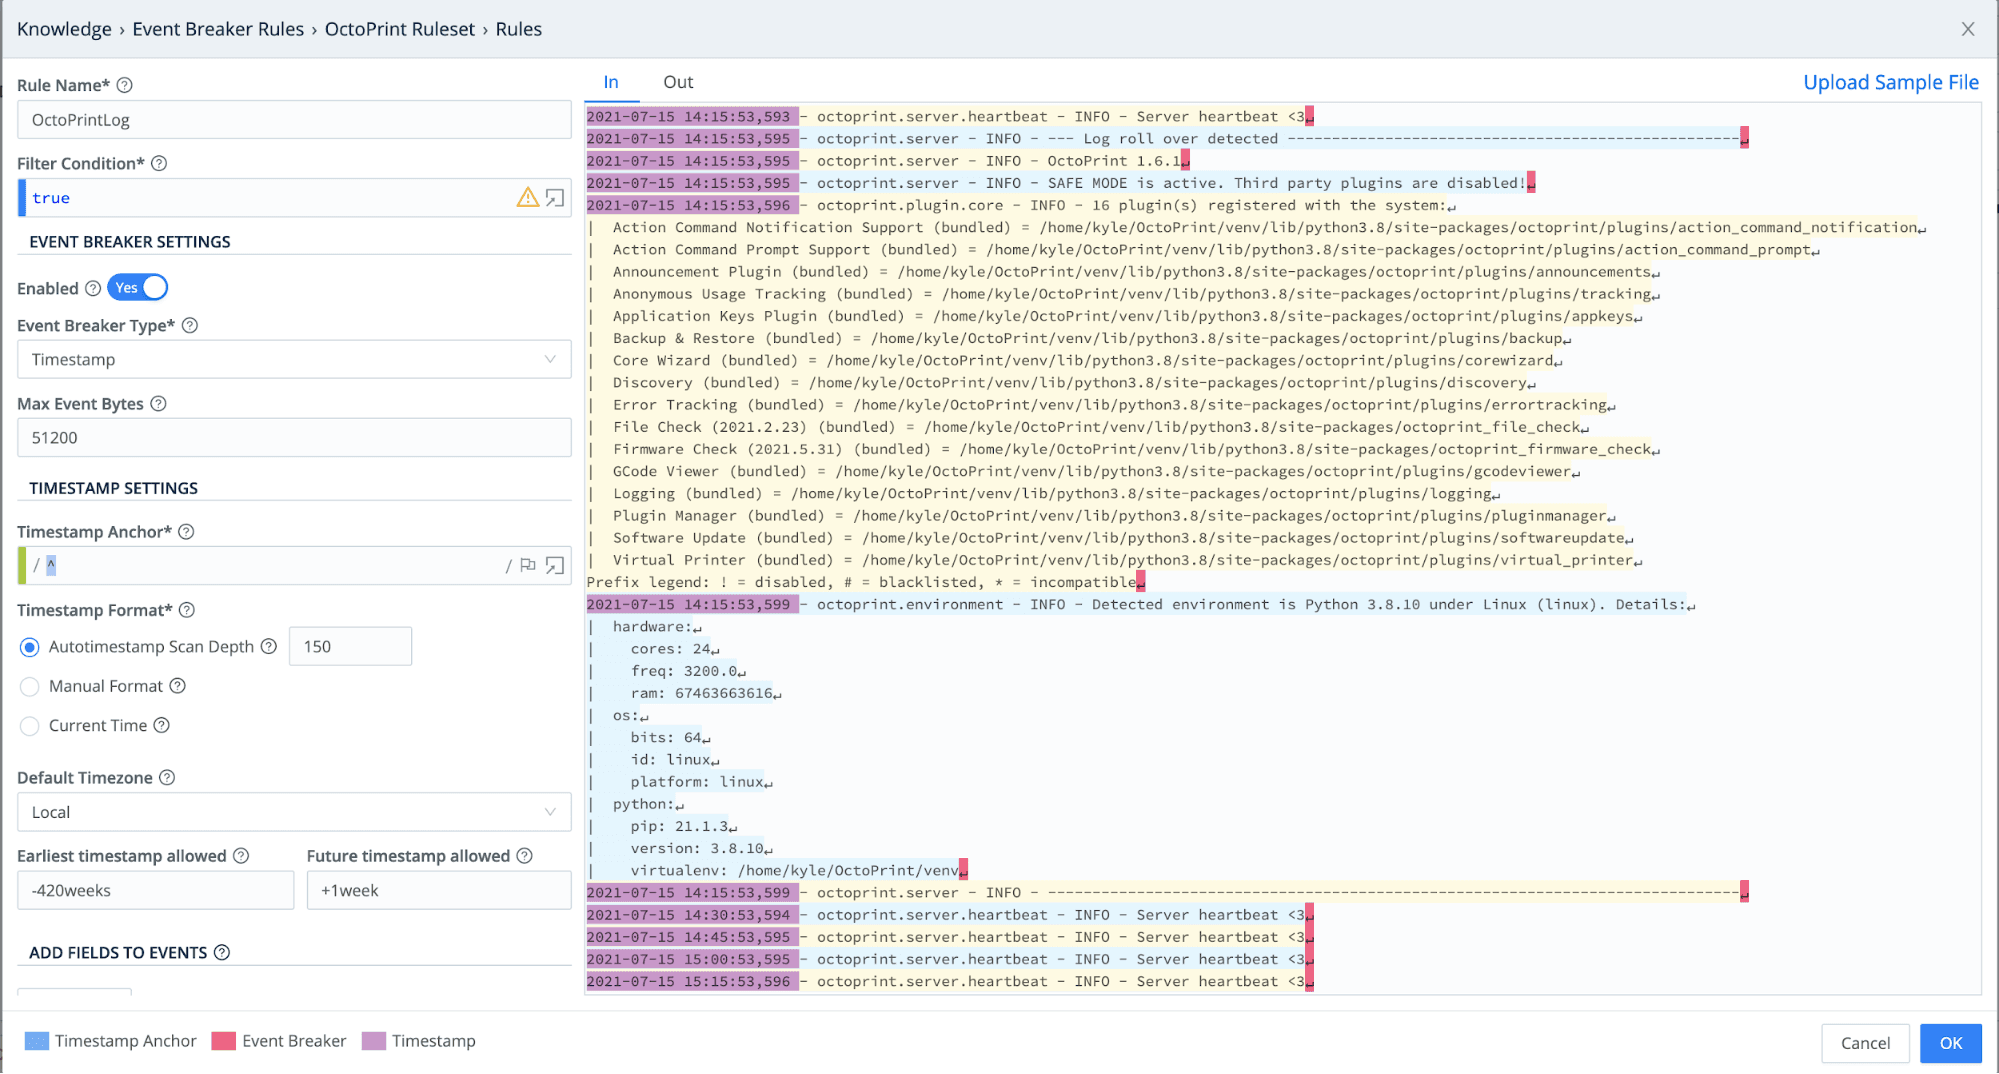Expand the Timestamp Anchor editor icon

(x=555, y=566)
